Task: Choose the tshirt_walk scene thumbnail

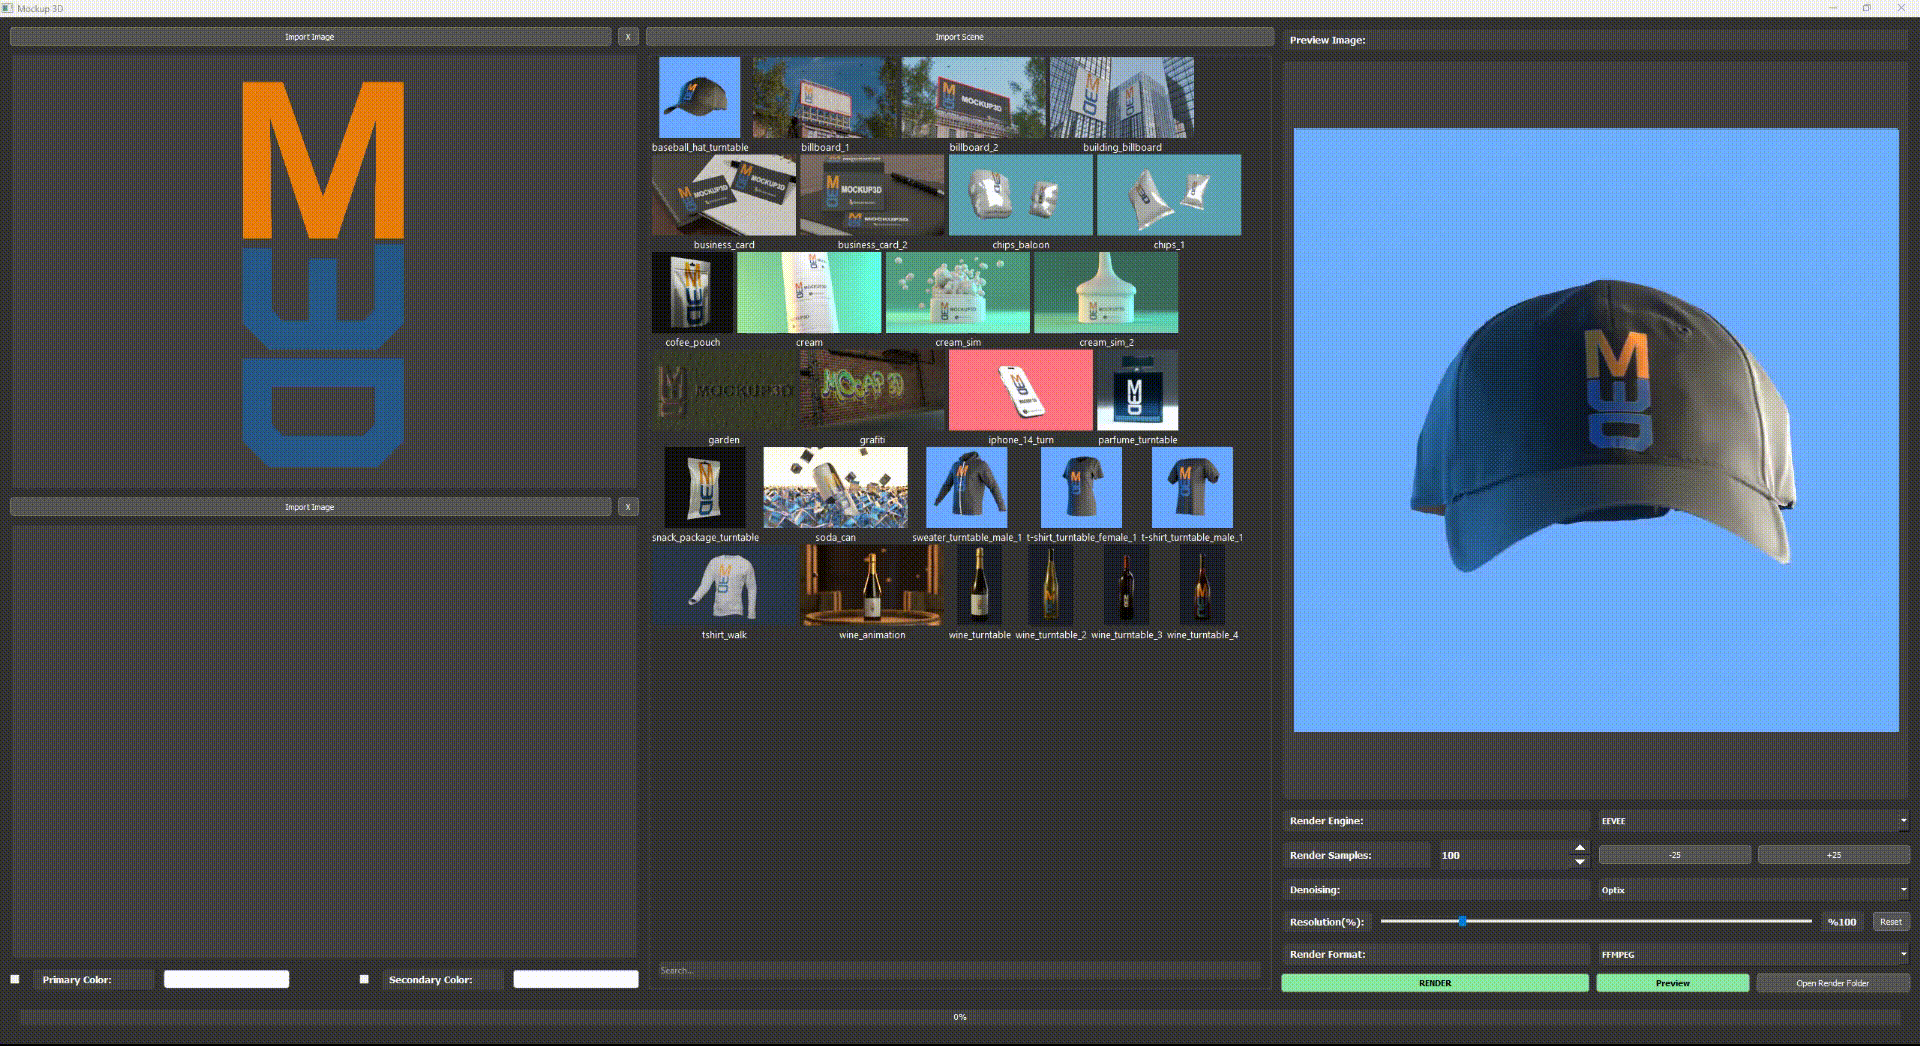Action: click(x=724, y=585)
